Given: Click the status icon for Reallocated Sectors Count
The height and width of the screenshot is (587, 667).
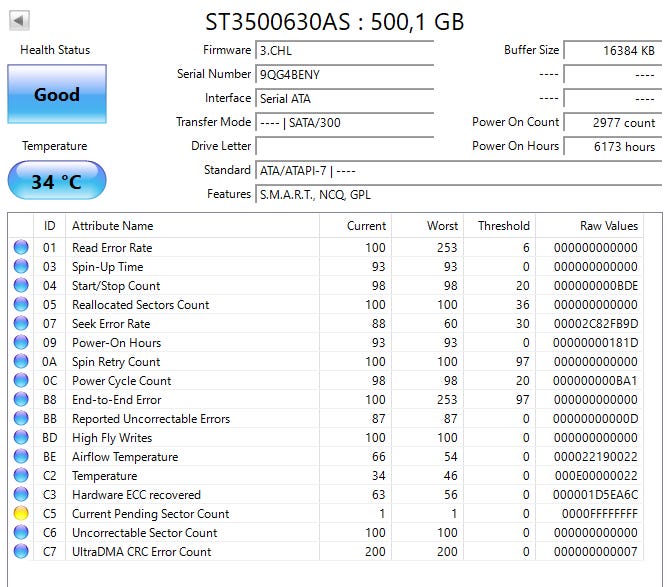Looking at the screenshot, I should coord(21,304).
